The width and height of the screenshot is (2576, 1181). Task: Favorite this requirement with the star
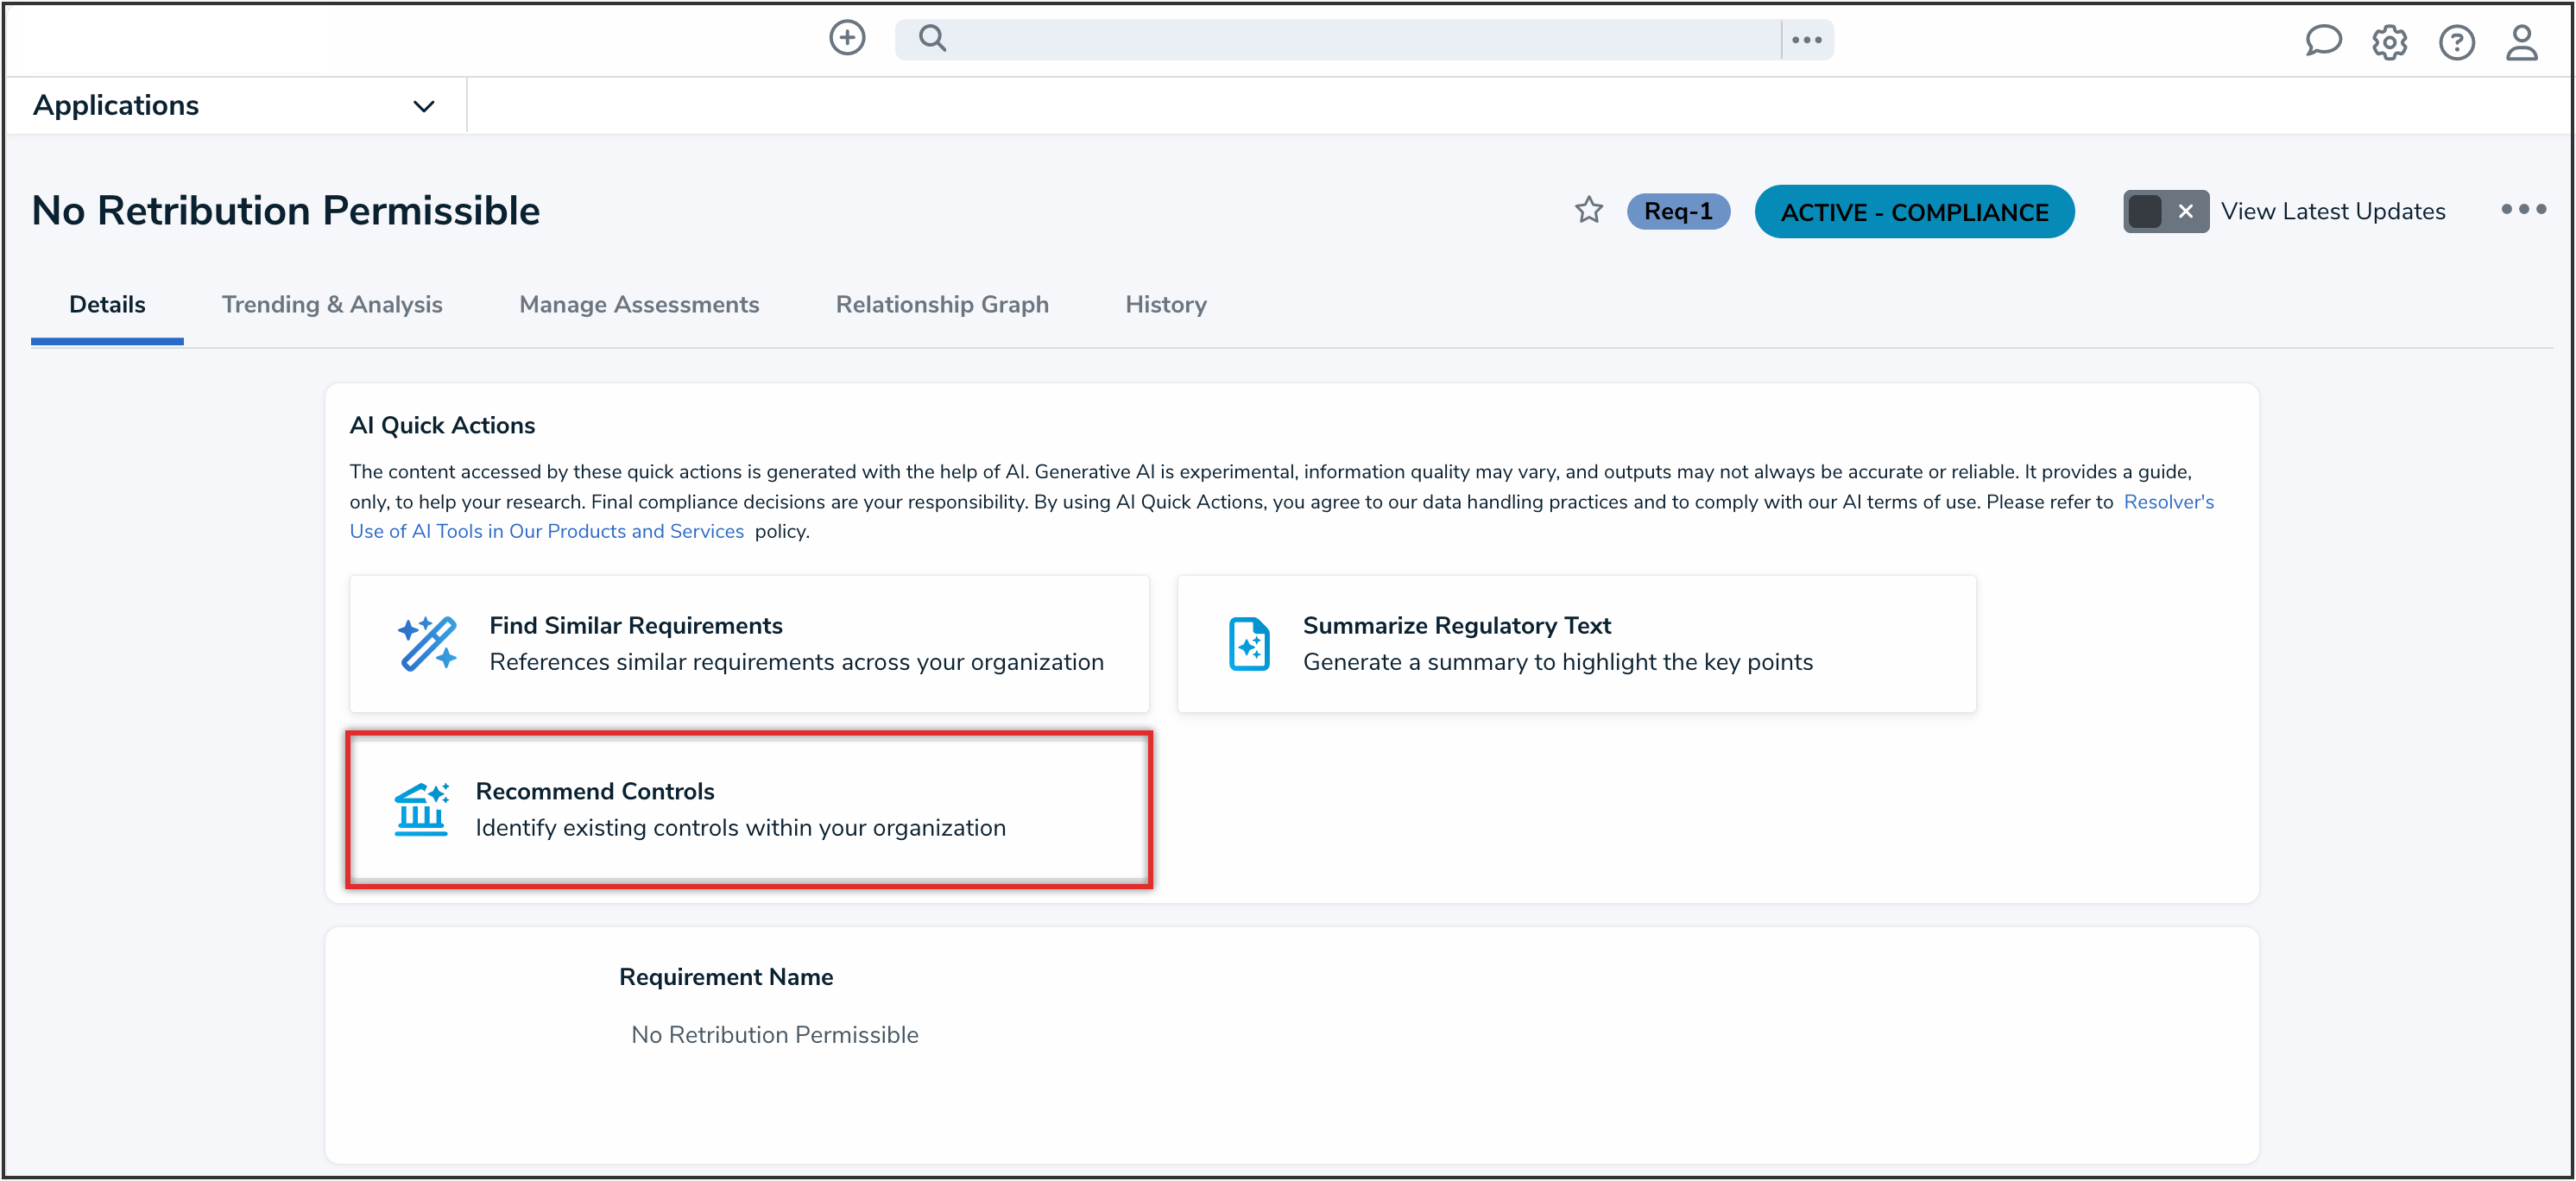[1588, 210]
